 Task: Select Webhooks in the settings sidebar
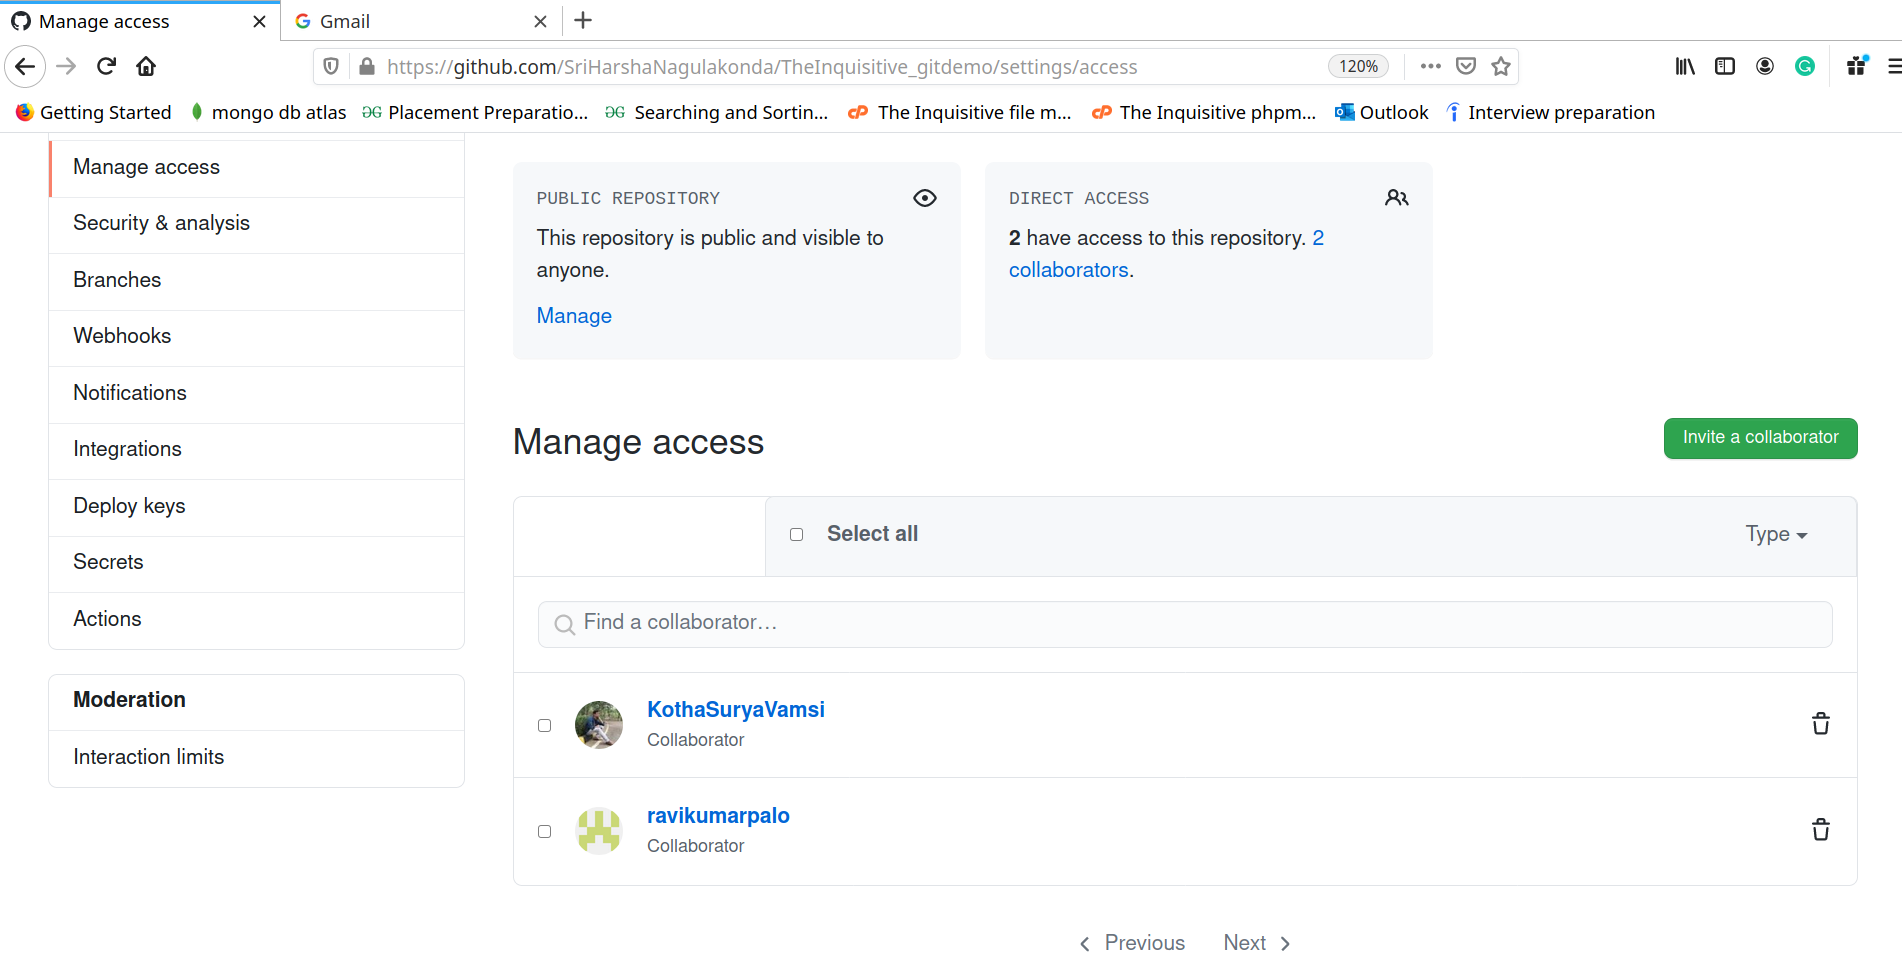pos(122,335)
